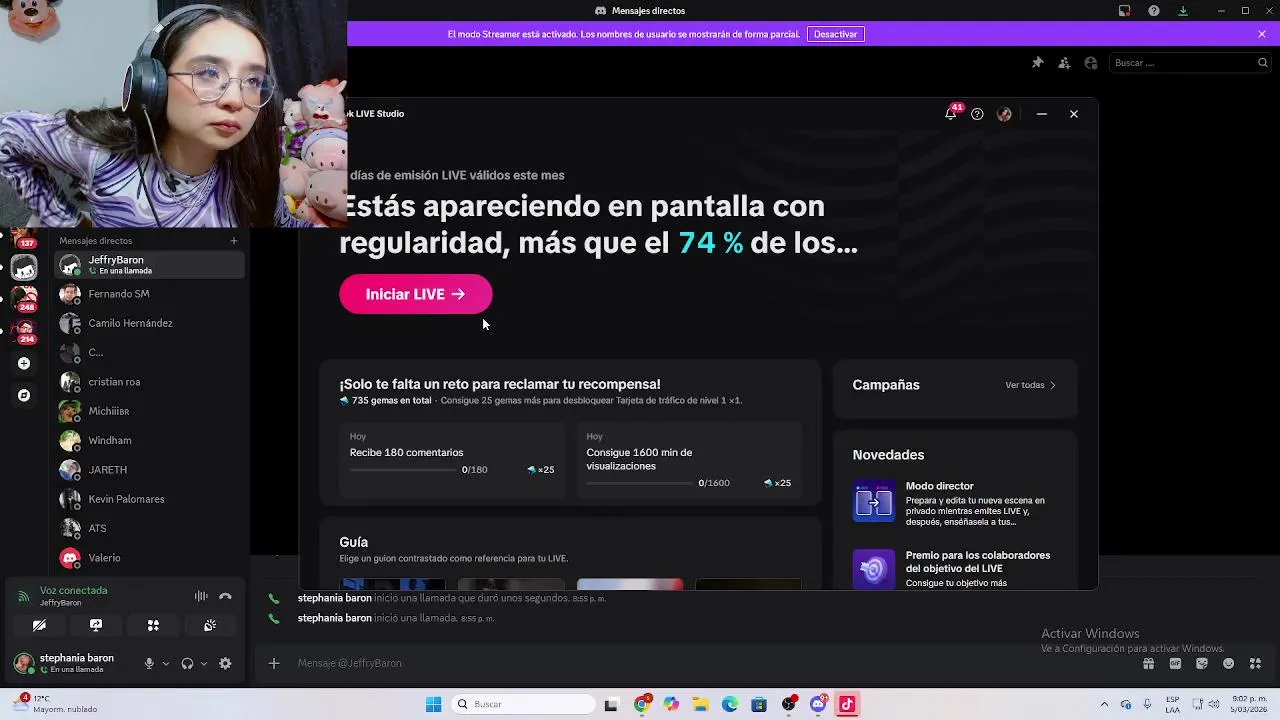Image resolution: width=1280 pixels, height=720 pixels.
Task: Open ATS direct message
Action: [149, 528]
